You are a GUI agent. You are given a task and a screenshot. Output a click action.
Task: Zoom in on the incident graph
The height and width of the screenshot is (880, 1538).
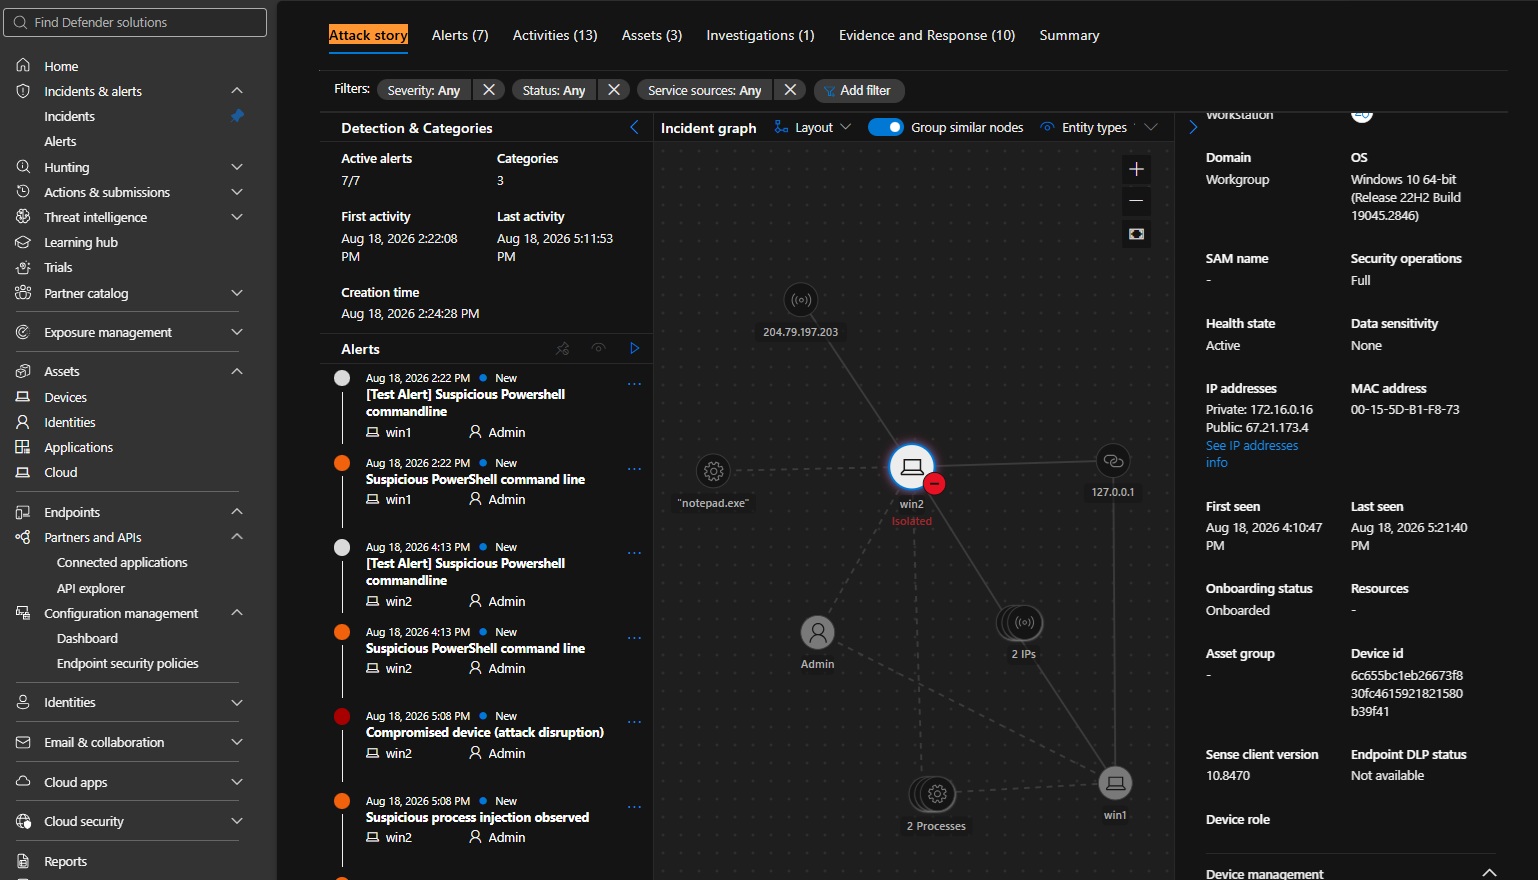pos(1136,169)
